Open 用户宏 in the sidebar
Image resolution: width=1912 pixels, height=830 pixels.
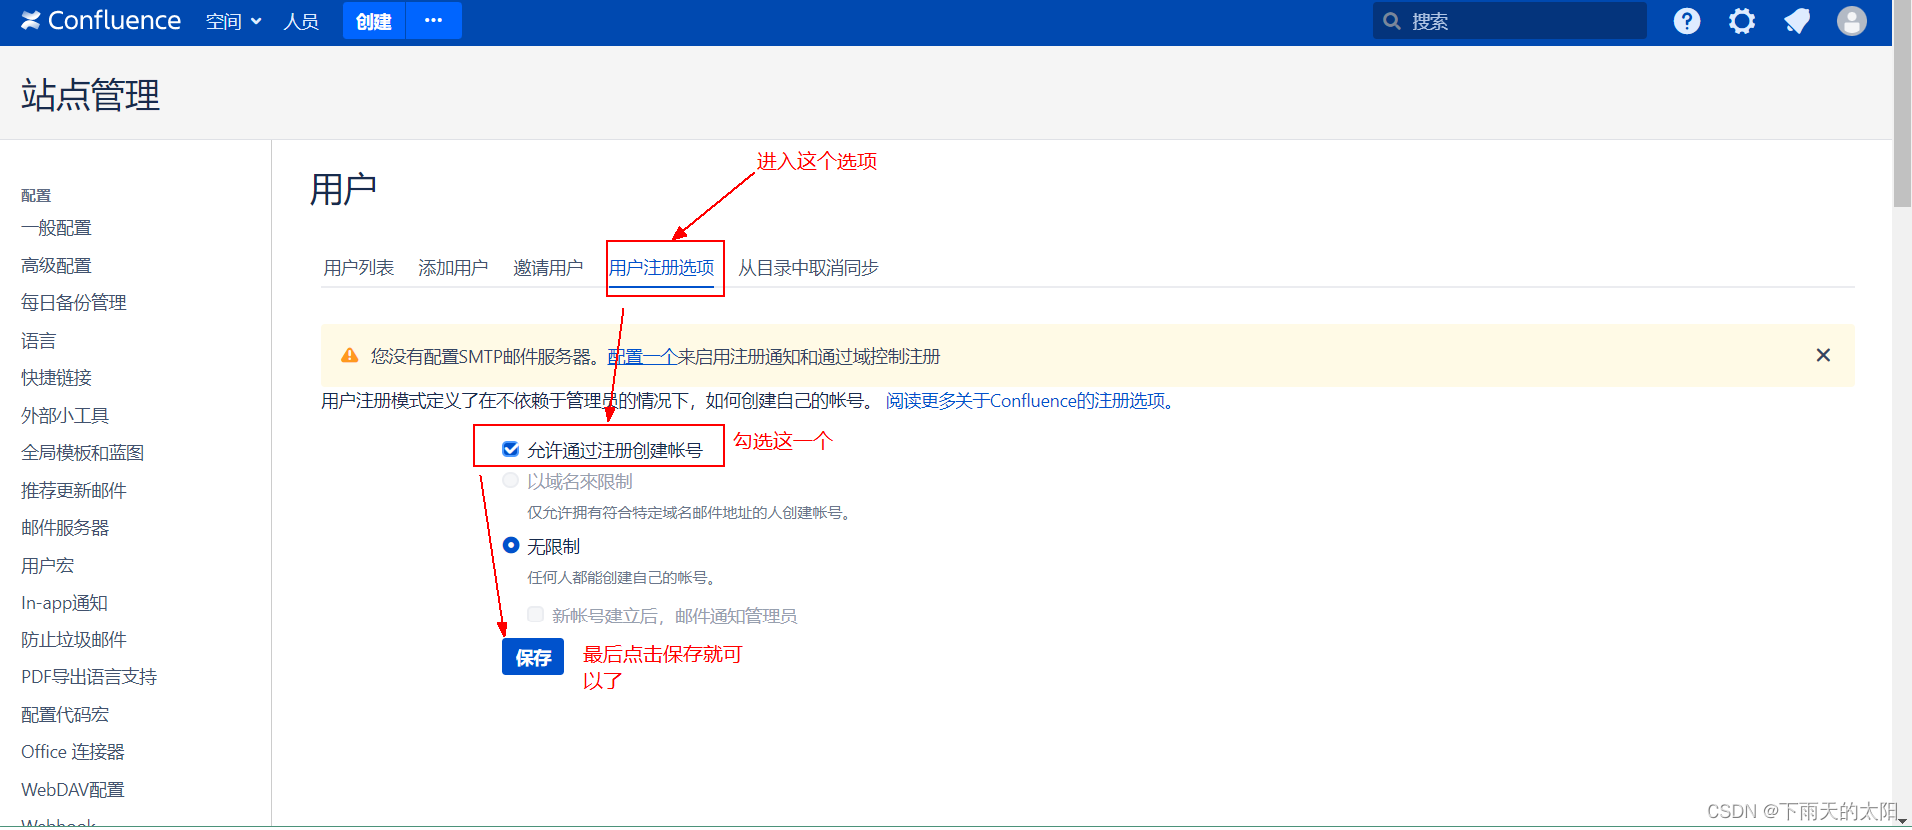click(47, 565)
